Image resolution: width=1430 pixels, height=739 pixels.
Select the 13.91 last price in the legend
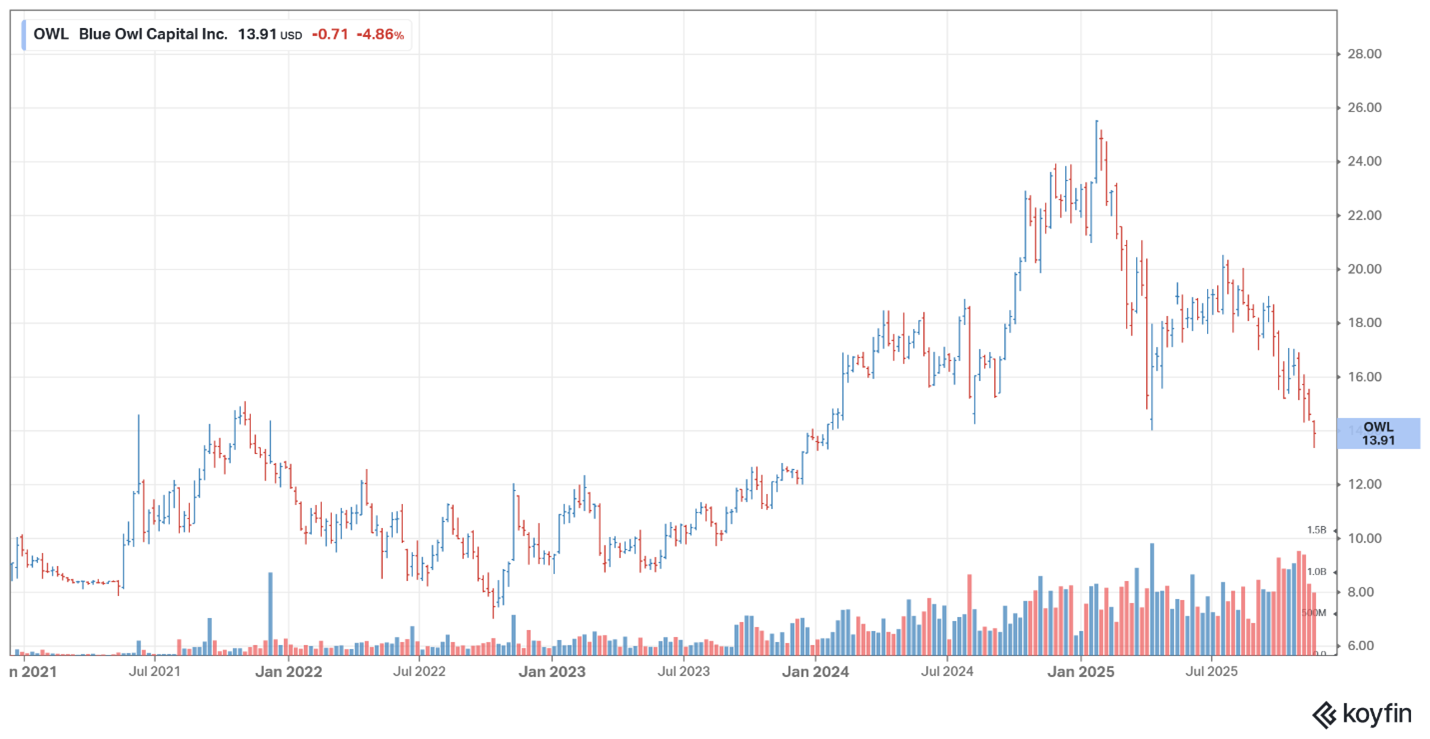tap(256, 34)
